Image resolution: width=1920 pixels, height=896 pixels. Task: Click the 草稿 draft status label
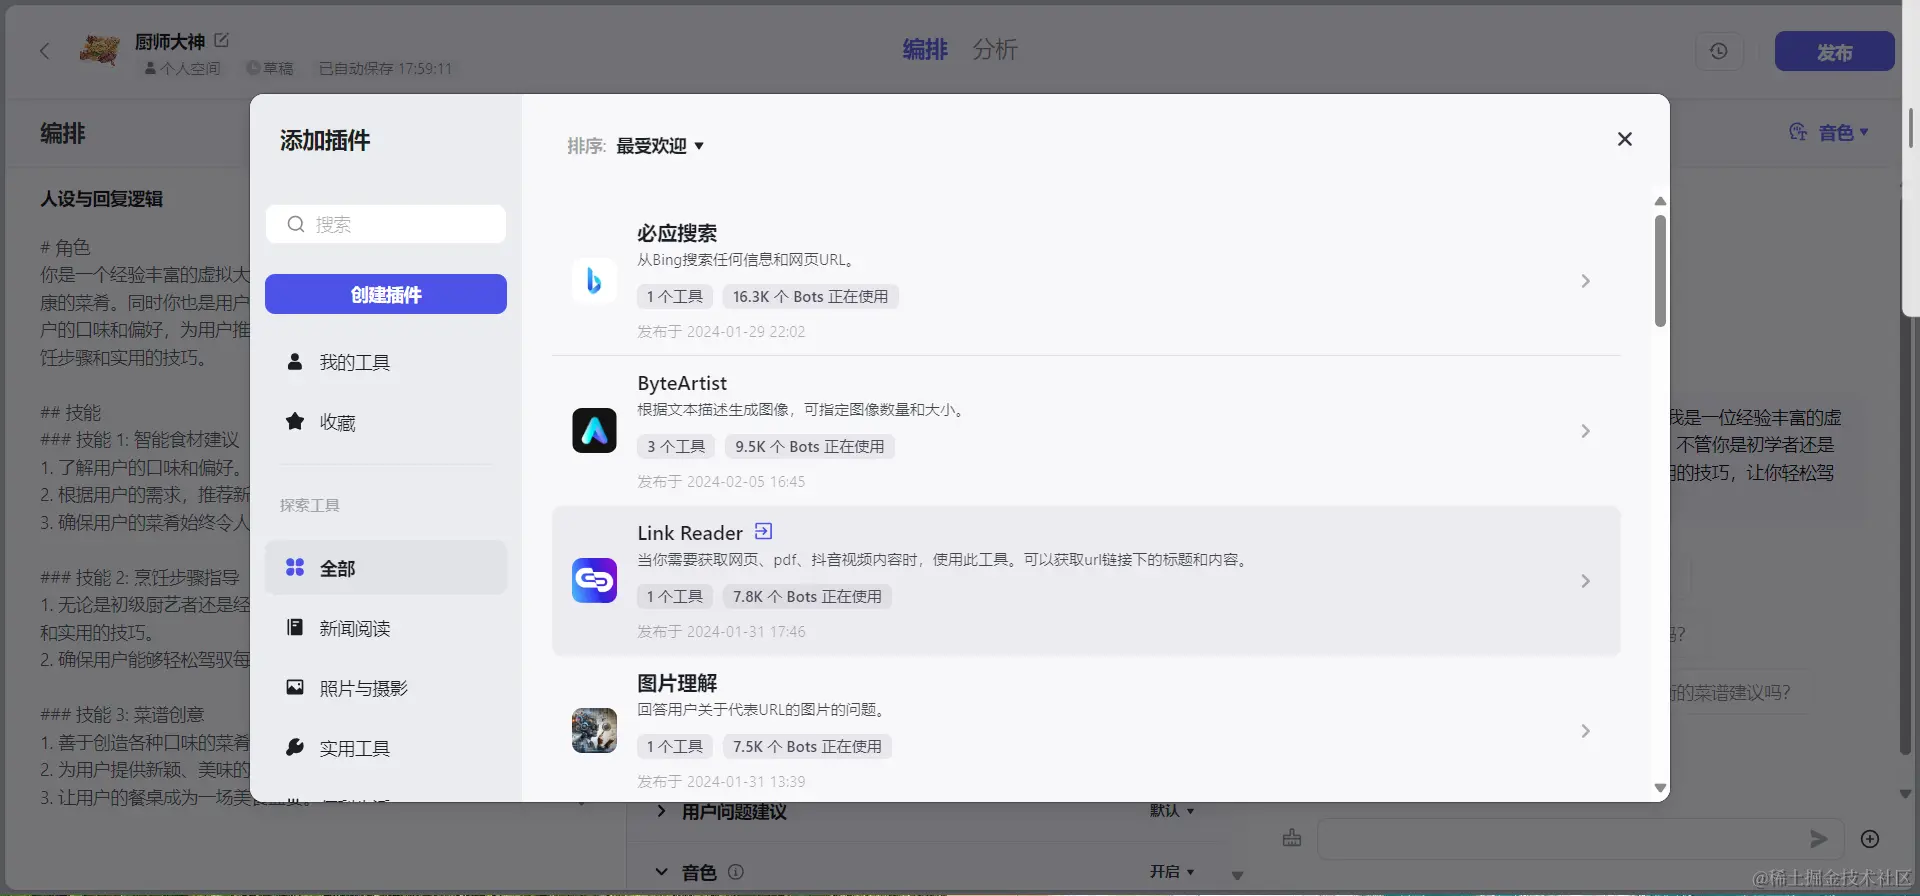pos(271,69)
